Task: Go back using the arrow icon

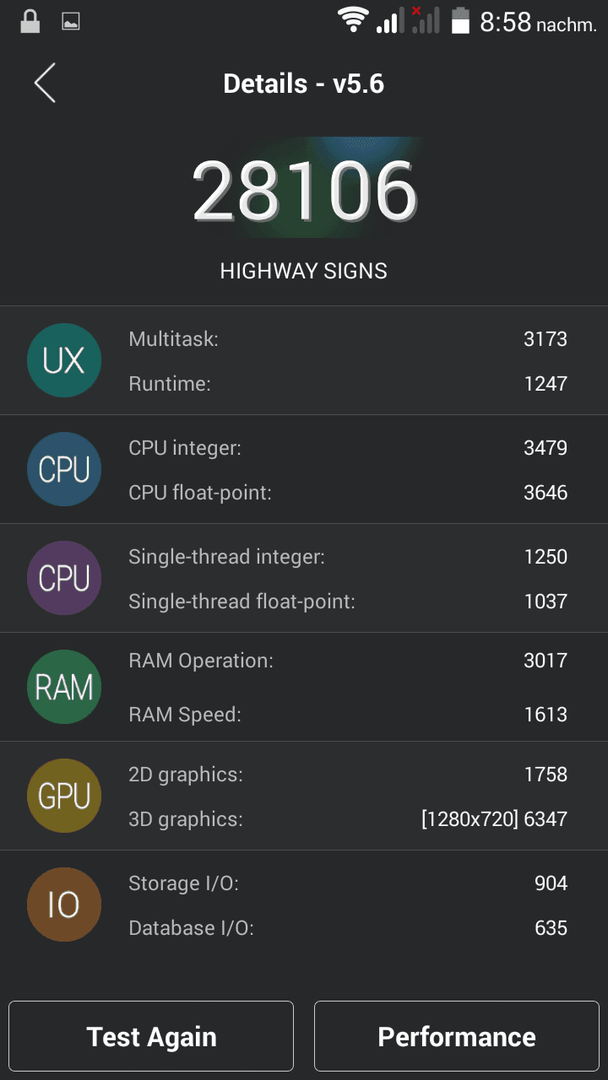Action: (45, 83)
